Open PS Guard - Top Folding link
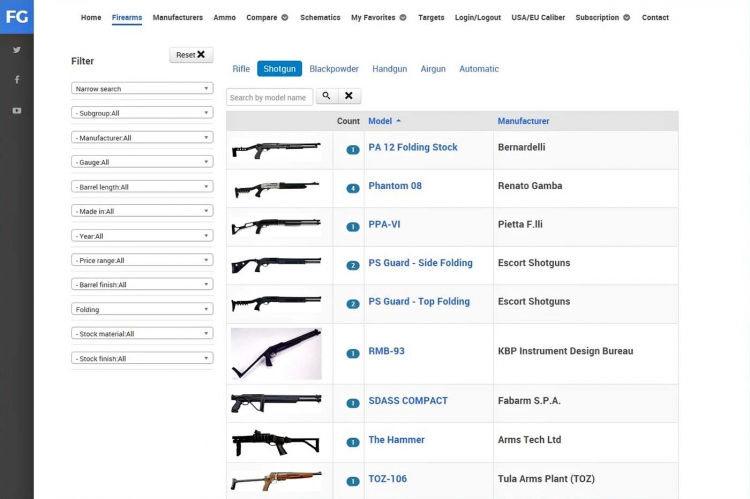Screen dimensions: 750x499 click(x=419, y=302)
